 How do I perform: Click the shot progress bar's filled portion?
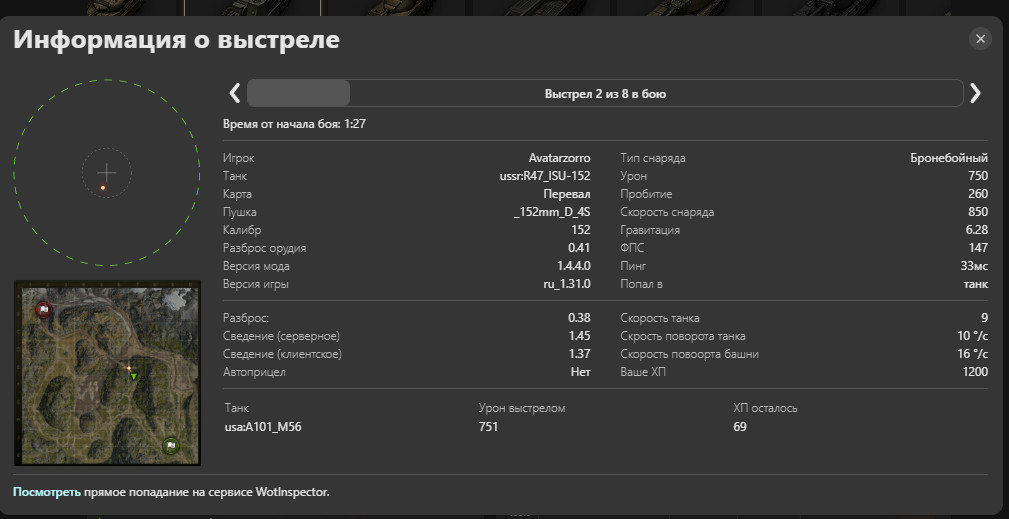click(298, 93)
